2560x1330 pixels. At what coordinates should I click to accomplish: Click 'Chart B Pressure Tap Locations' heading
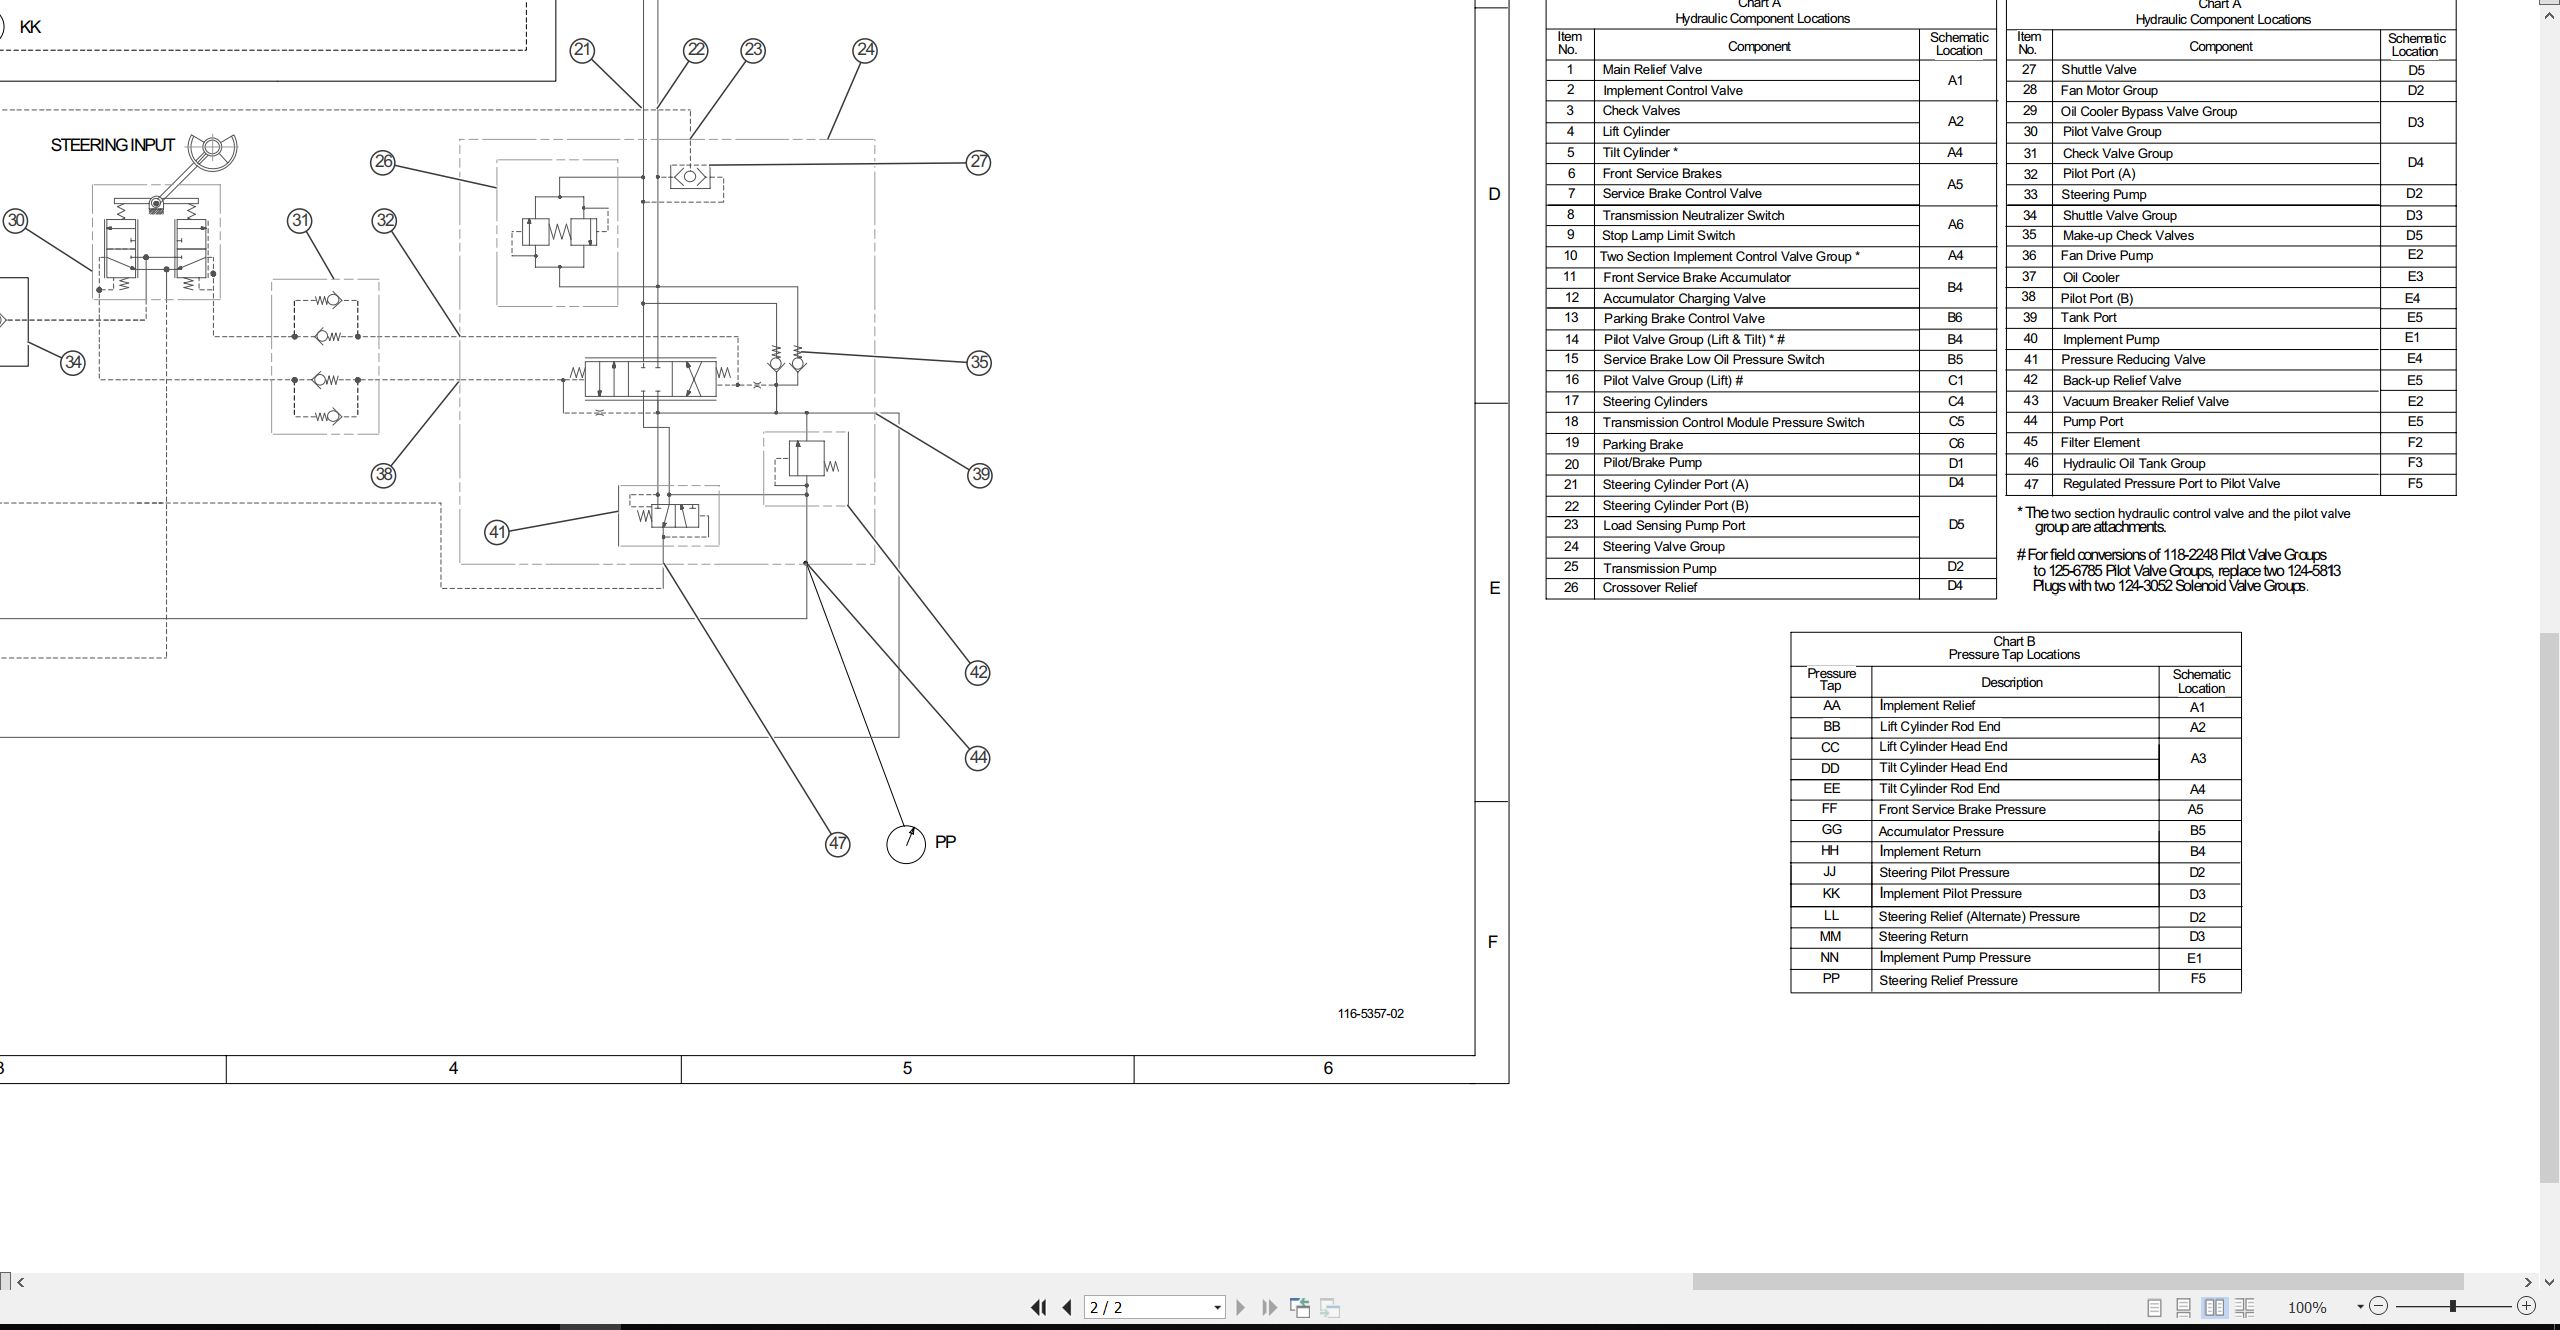tap(2014, 648)
